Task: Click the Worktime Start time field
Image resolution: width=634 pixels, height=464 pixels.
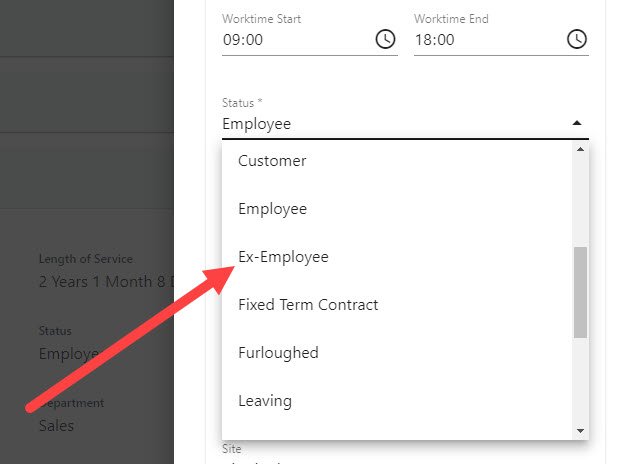Action: pos(290,40)
